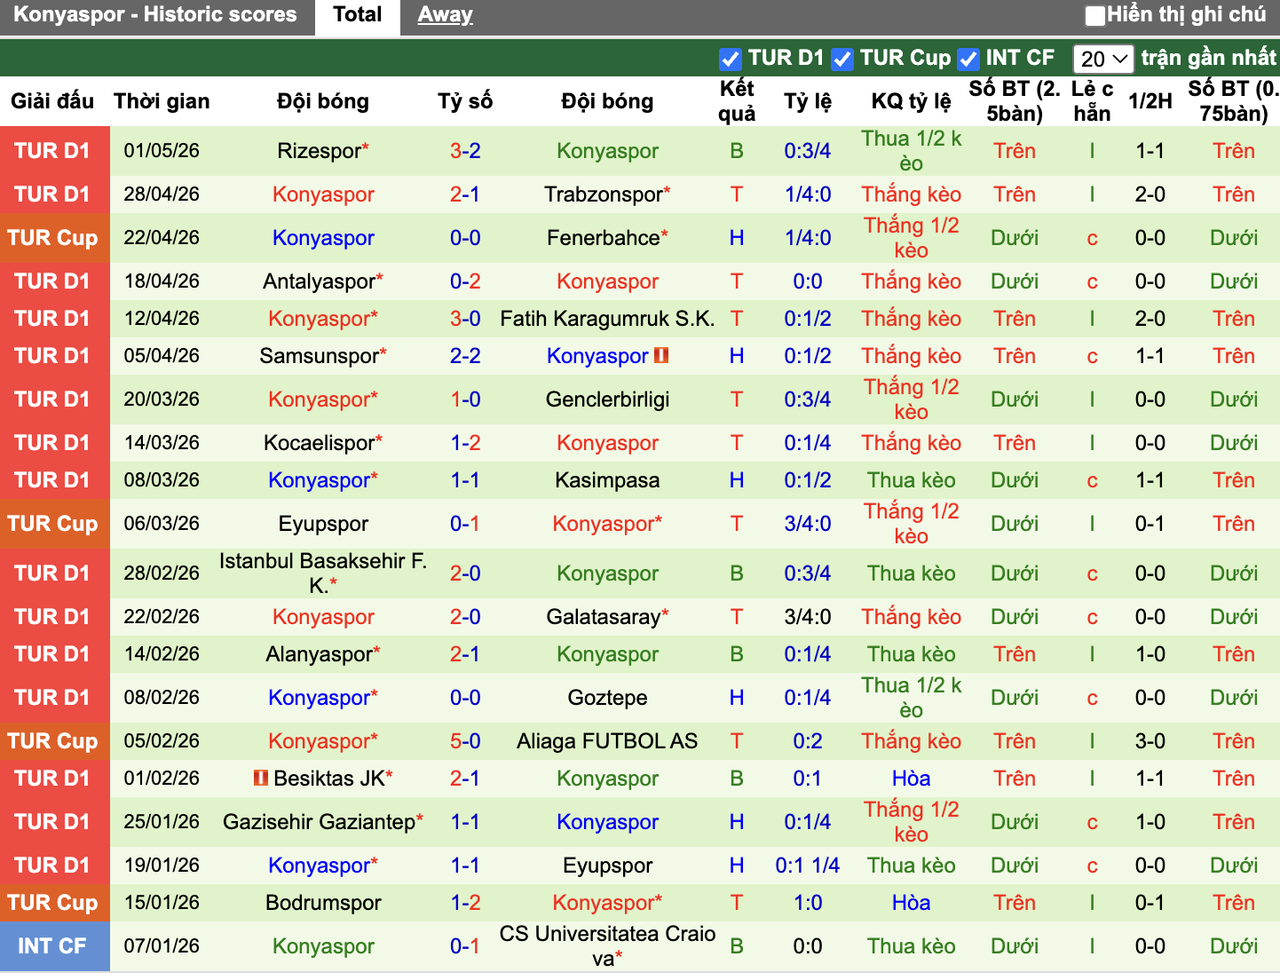This screenshot has width=1280, height=973.
Task: Open Antalyaspor team link on 18/04/26
Action: click(x=319, y=281)
